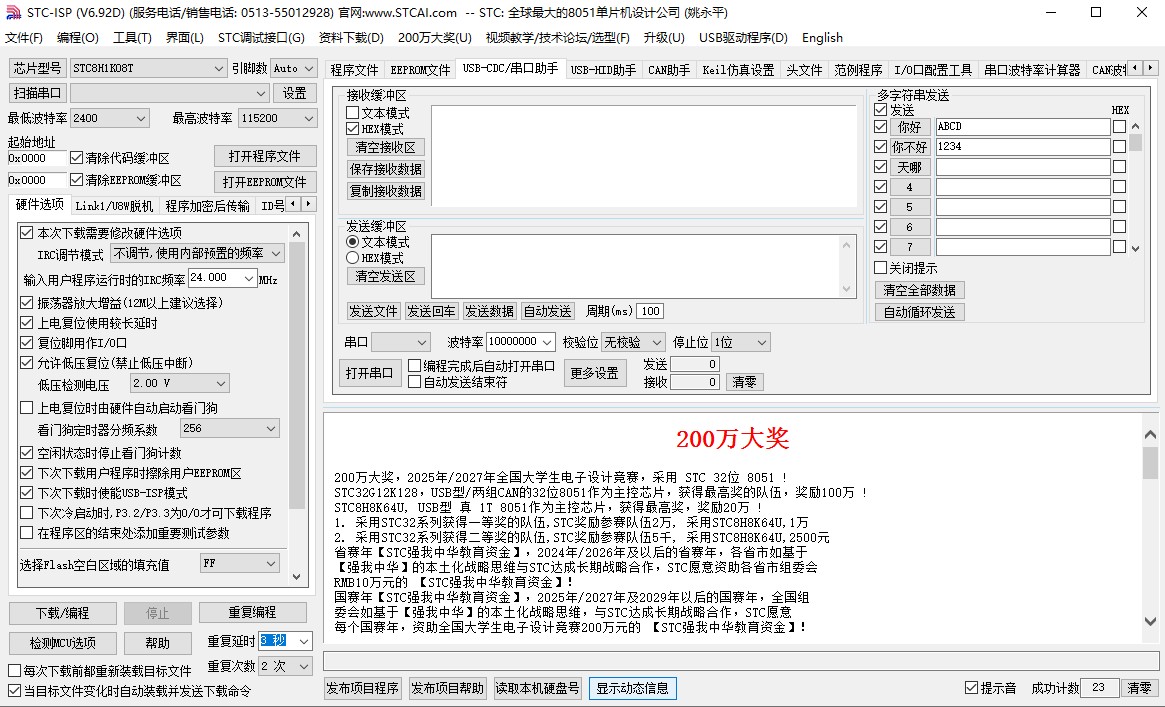Click hardware options list scroll down arrow
Viewport: 1165px width, 707px height.
coord(296,576)
